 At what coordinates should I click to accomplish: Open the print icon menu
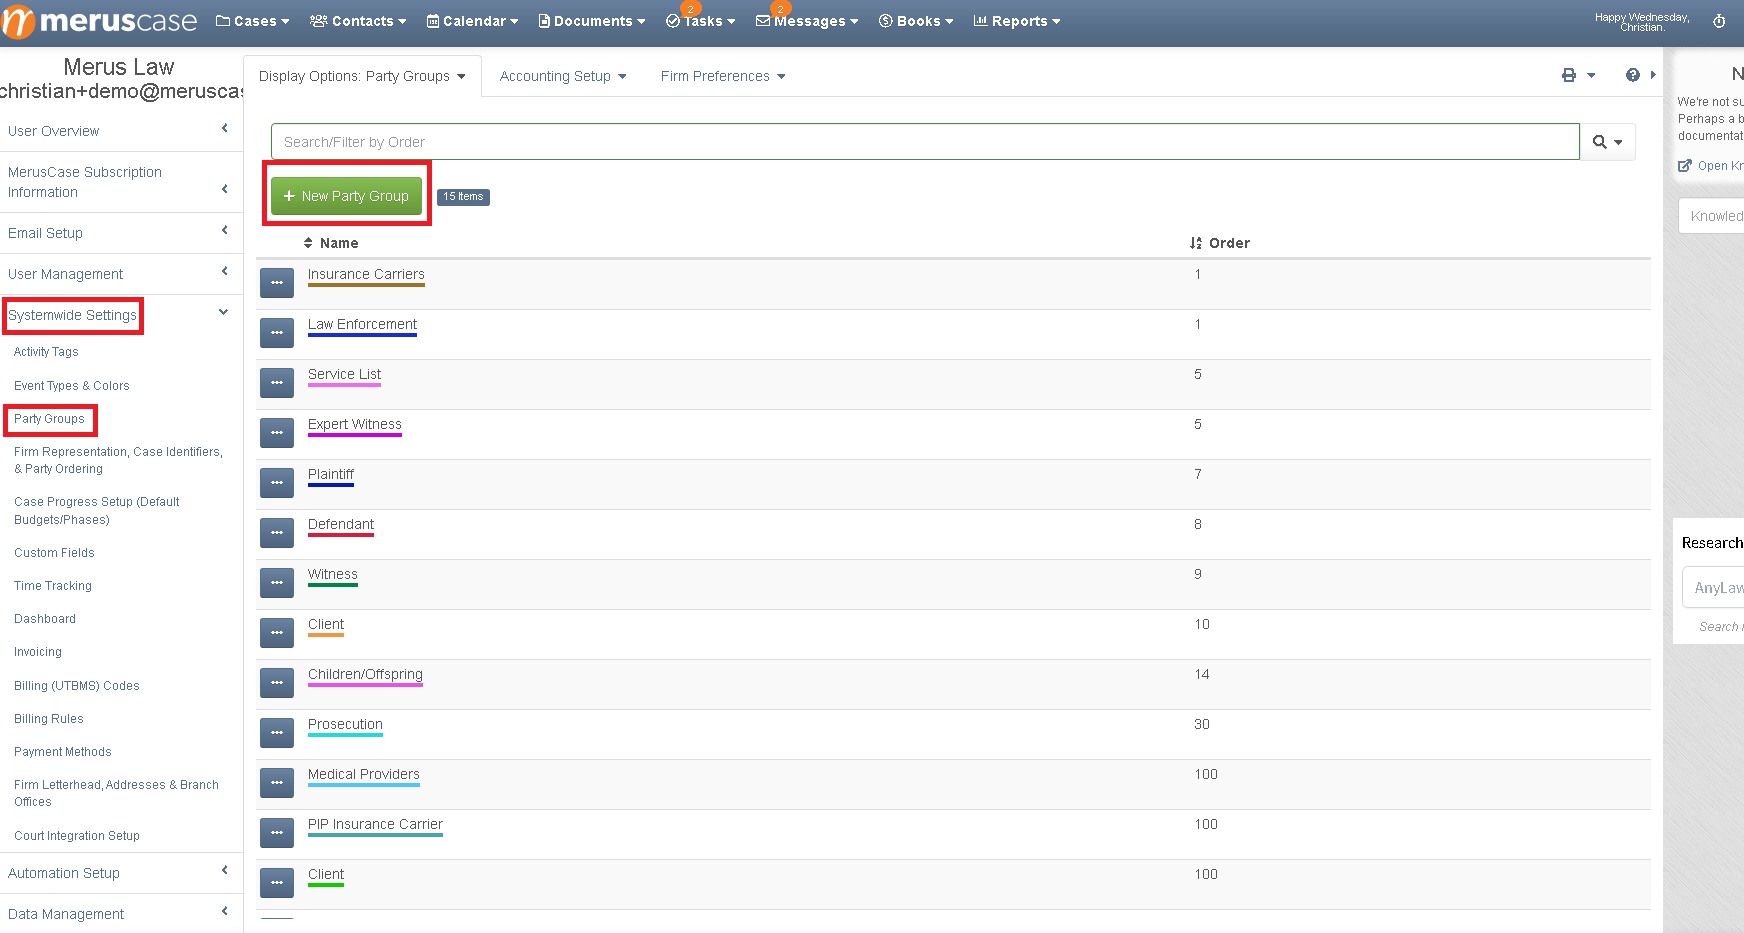[1578, 76]
